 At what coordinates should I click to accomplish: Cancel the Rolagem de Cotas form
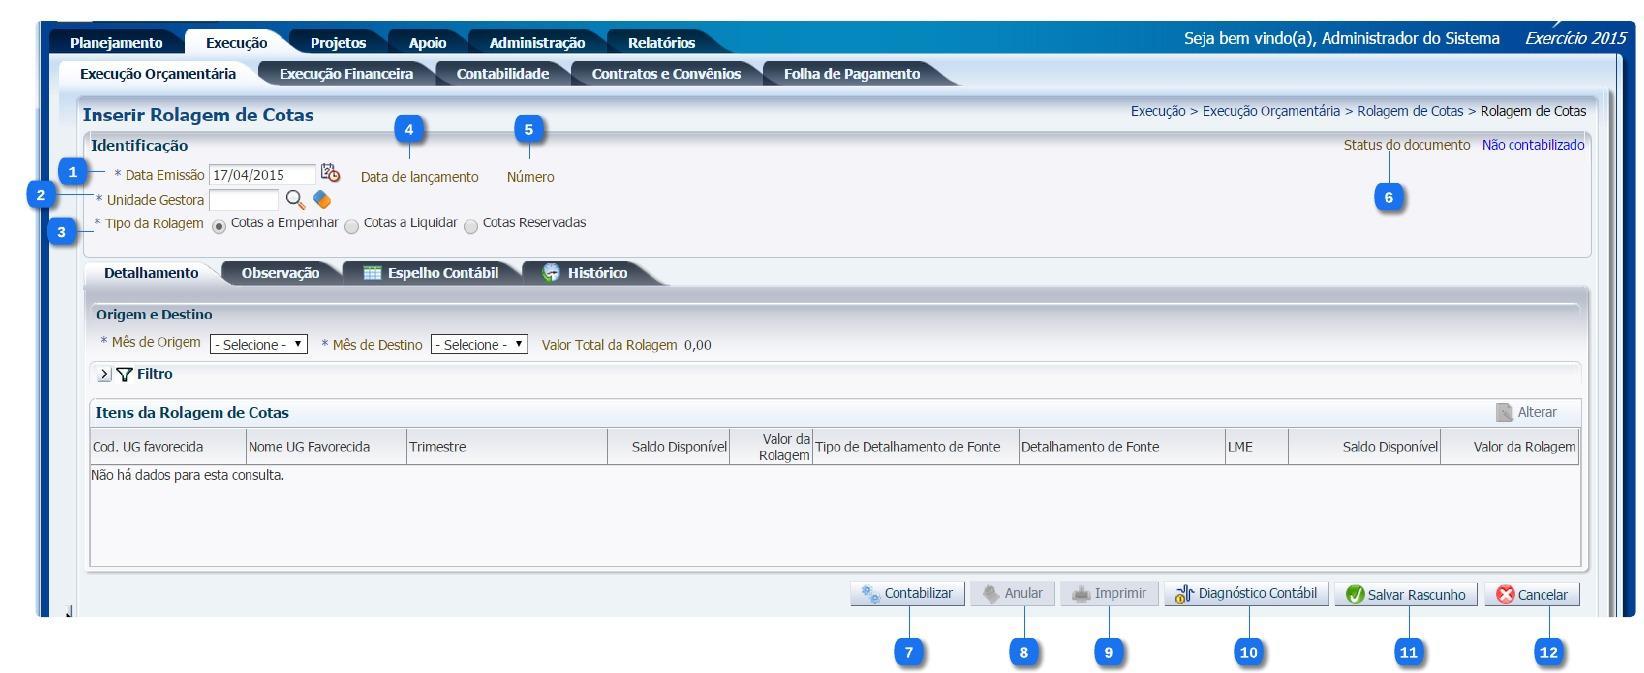point(1532,595)
